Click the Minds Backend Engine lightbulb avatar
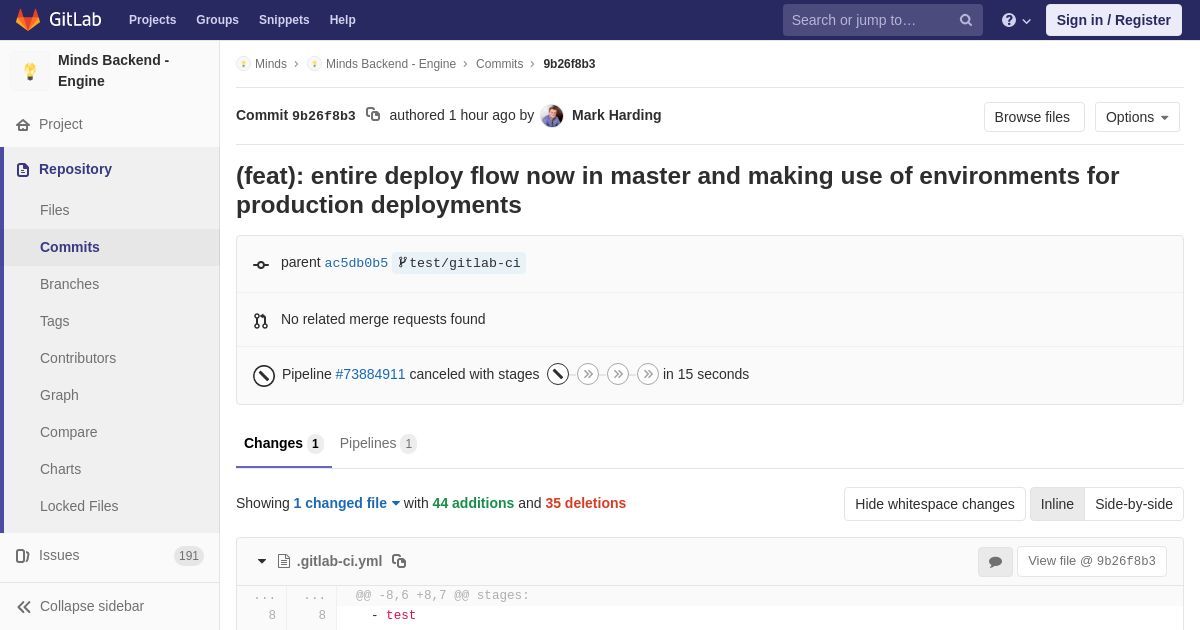Image resolution: width=1200 pixels, height=630 pixels. point(30,71)
